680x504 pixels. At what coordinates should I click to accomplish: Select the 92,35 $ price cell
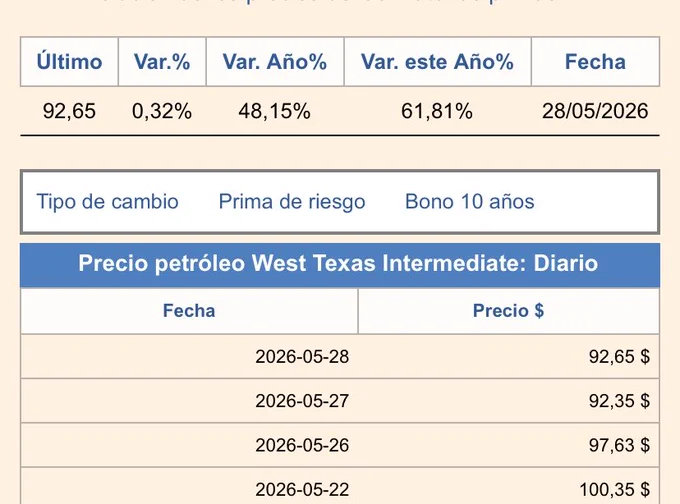pos(619,401)
